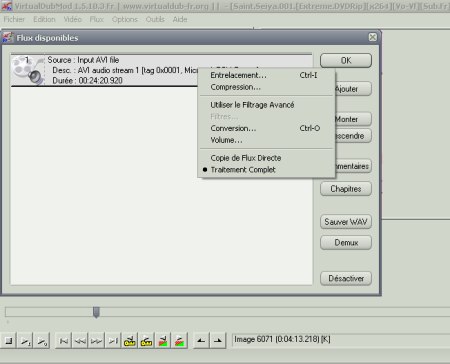
Task: Click the Demux button
Action: click(x=346, y=242)
